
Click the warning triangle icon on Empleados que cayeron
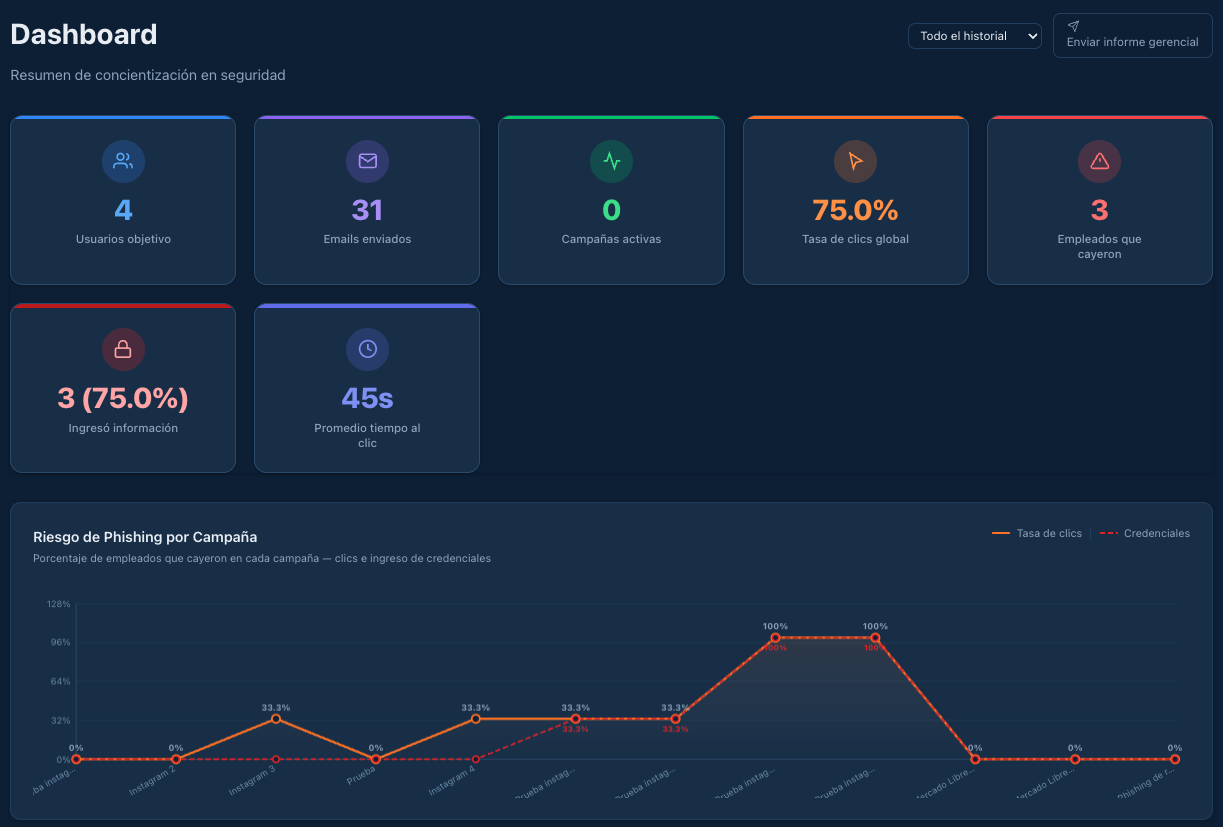[1099, 161]
